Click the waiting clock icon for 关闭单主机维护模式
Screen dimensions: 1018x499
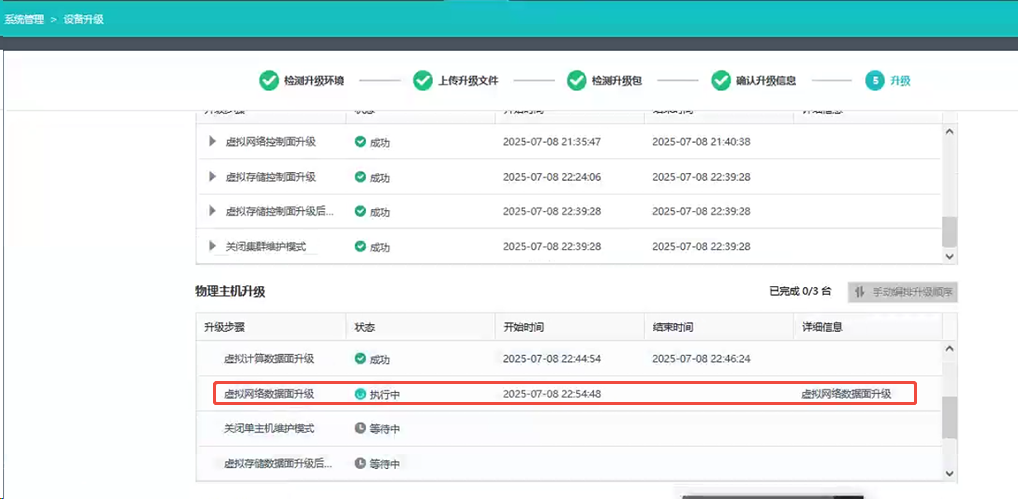pos(360,428)
